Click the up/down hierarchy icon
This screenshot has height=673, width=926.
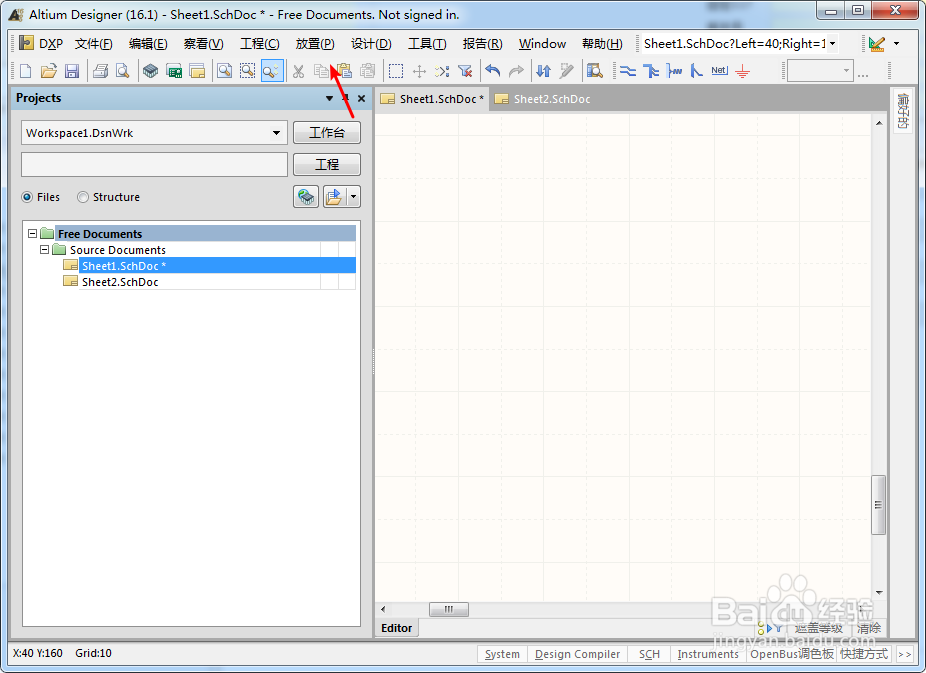pyautogui.click(x=543, y=71)
